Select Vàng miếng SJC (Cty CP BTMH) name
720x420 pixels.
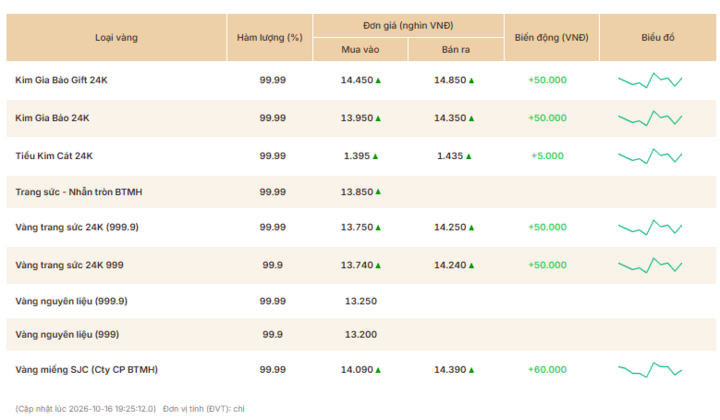(x=86, y=370)
